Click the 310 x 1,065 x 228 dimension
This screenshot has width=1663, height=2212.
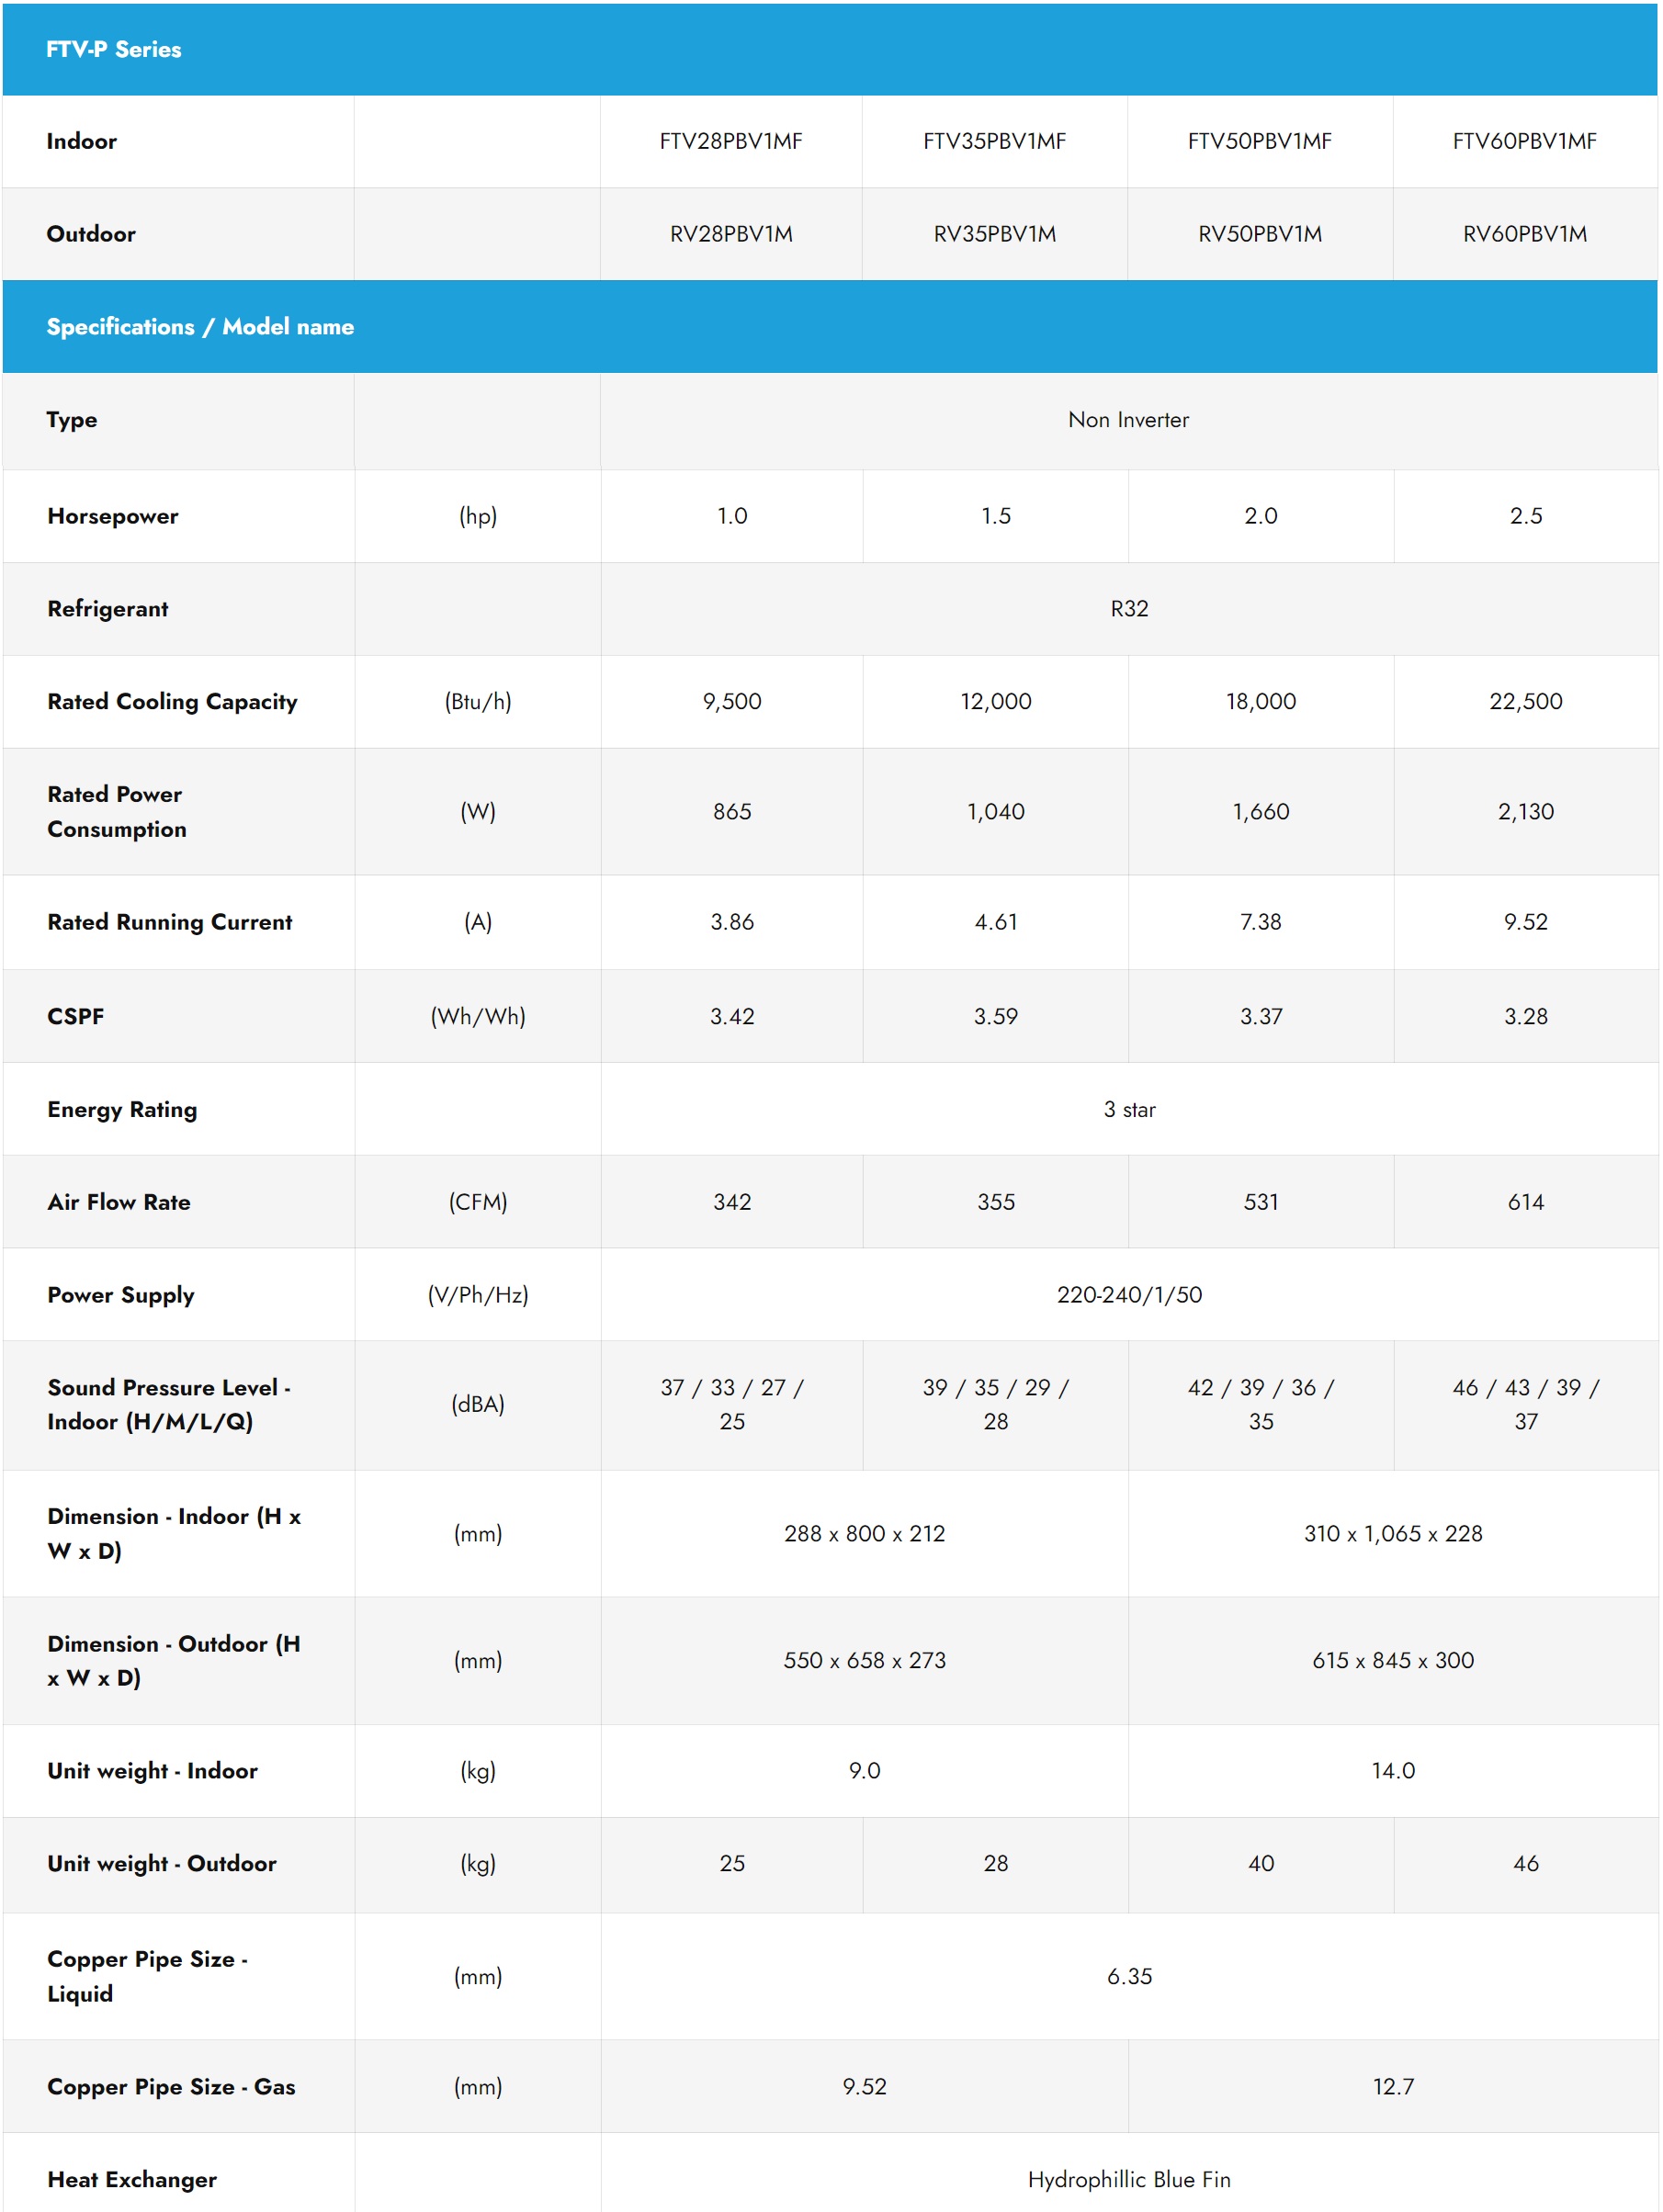[x=1393, y=1534]
